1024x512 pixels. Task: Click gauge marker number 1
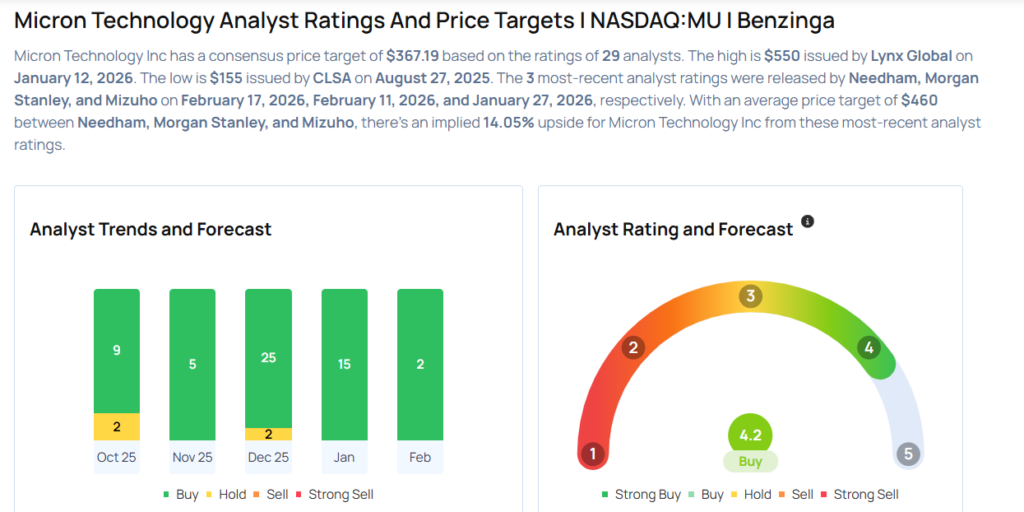click(x=593, y=455)
